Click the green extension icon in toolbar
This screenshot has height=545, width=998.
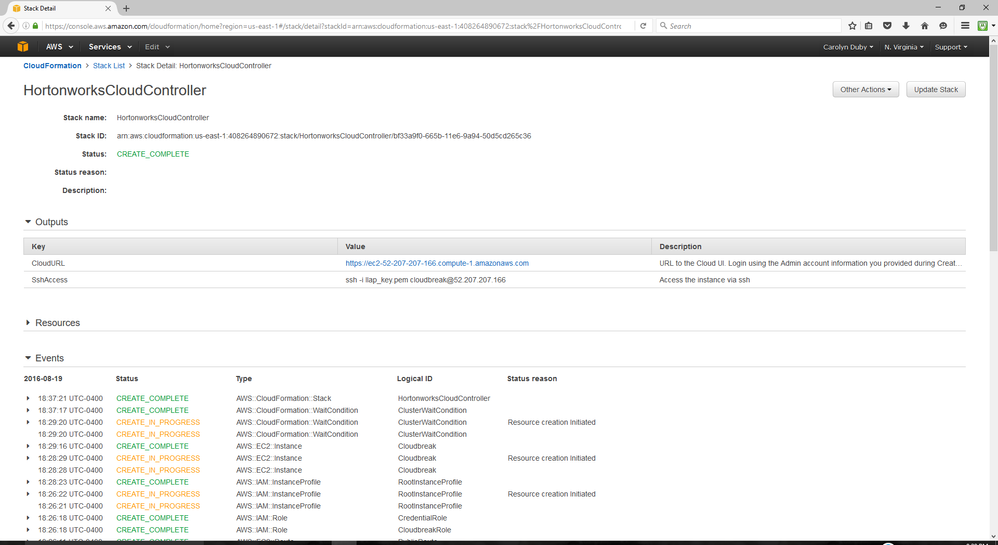(x=983, y=26)
